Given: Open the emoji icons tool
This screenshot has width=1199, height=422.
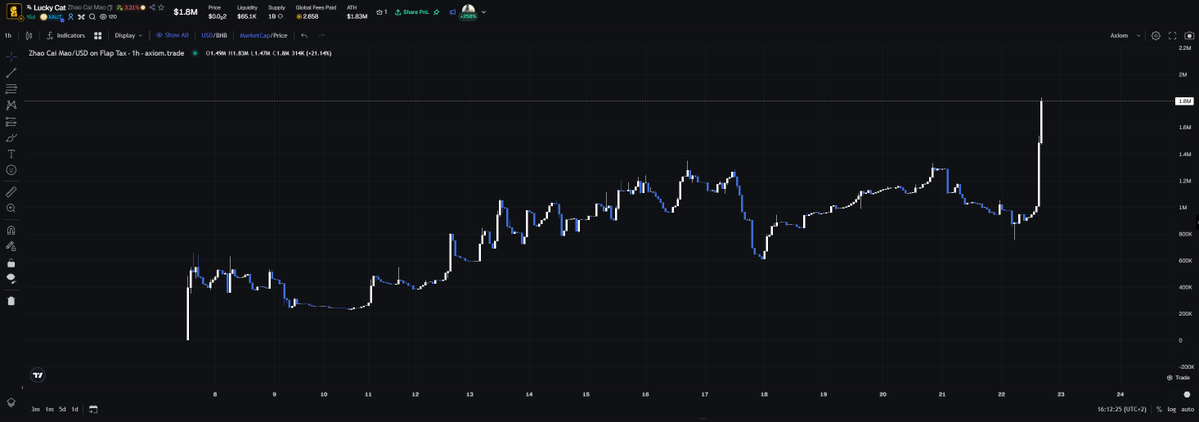Looking at the screenshot, I should pyautogui.click(x=11, y=170).
